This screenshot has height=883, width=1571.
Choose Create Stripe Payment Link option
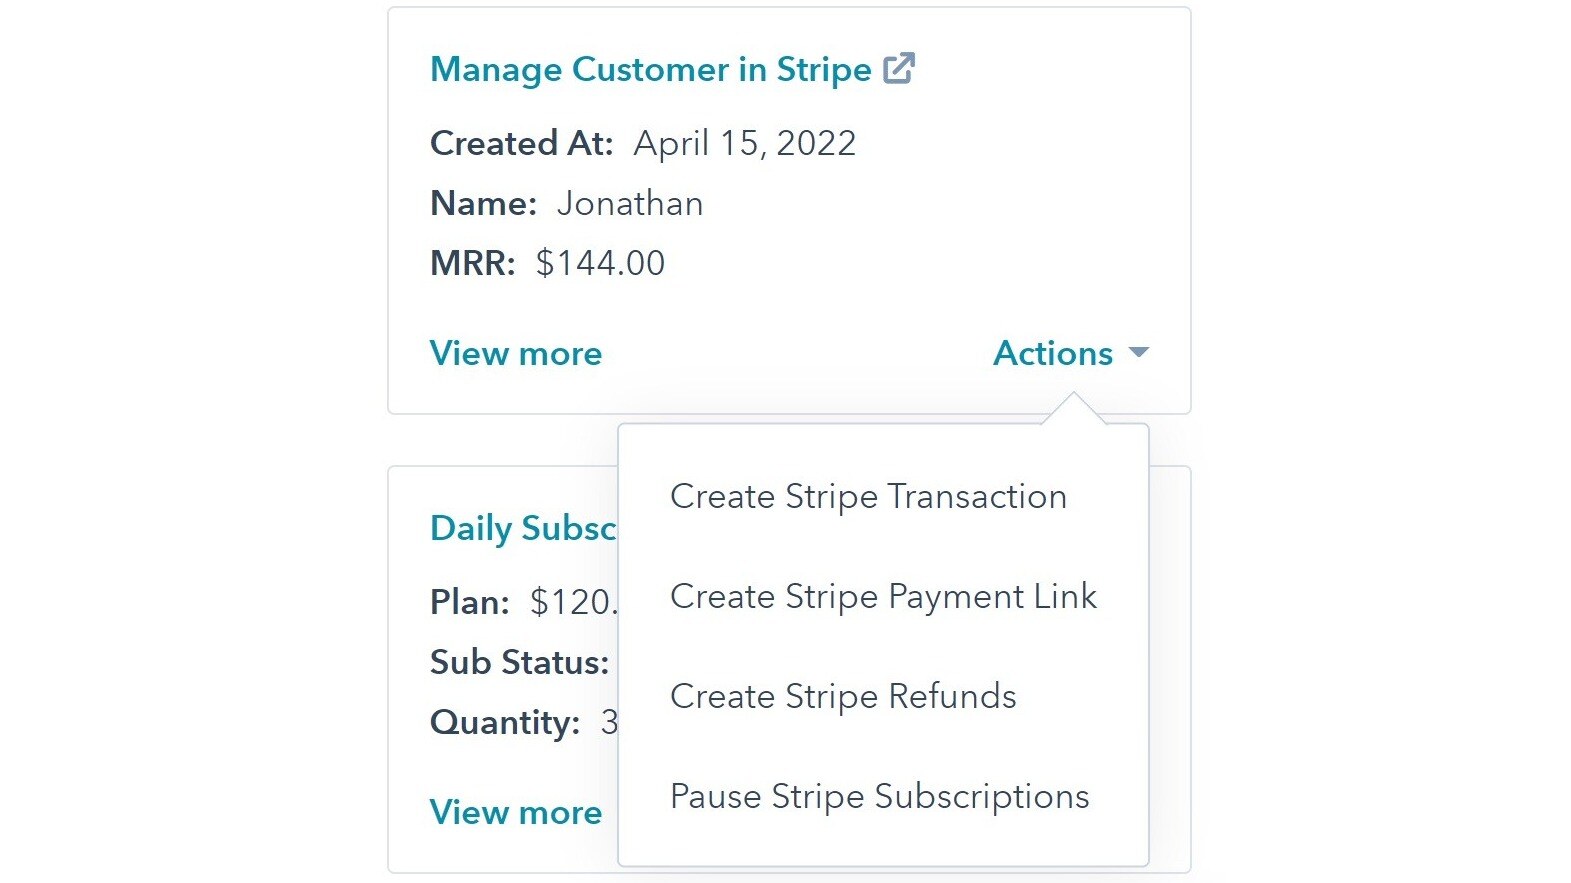[883, 596]
